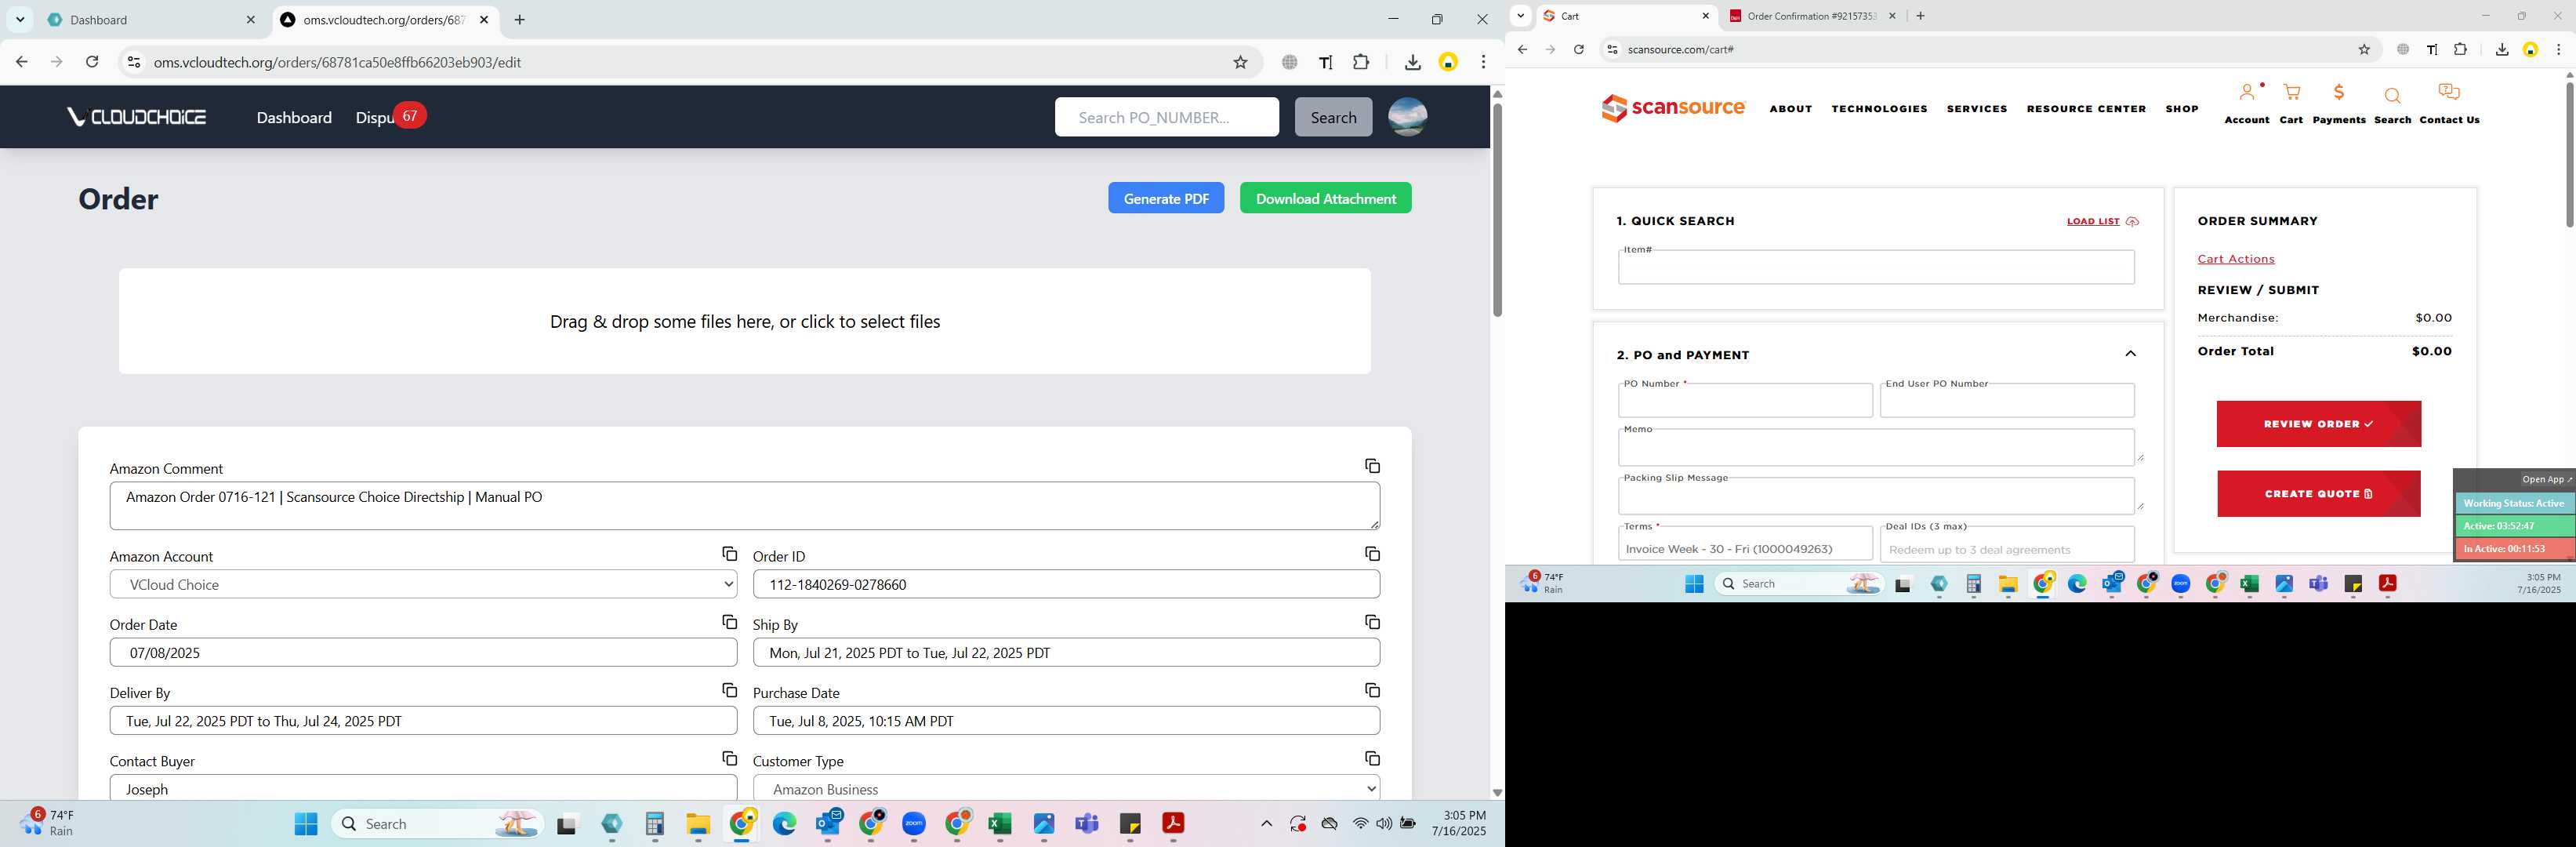Bookmark the OMS order page with star
2576x847 pixels.
1240,62
